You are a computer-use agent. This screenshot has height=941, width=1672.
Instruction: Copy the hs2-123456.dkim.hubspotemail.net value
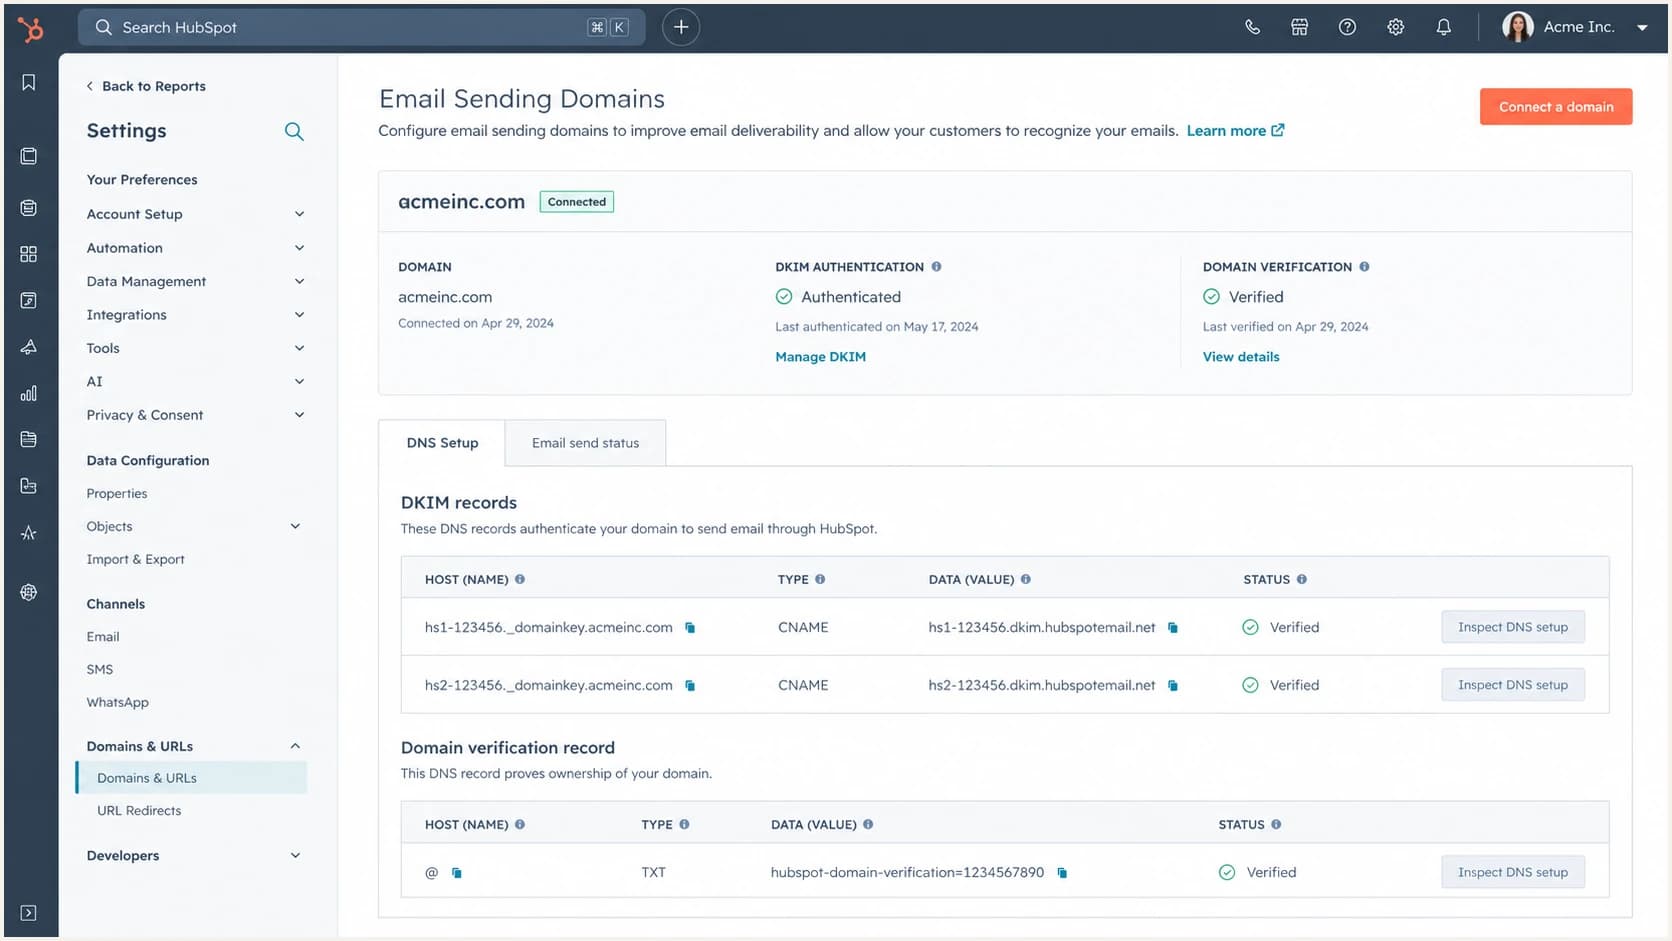(x=1173, y=686)
